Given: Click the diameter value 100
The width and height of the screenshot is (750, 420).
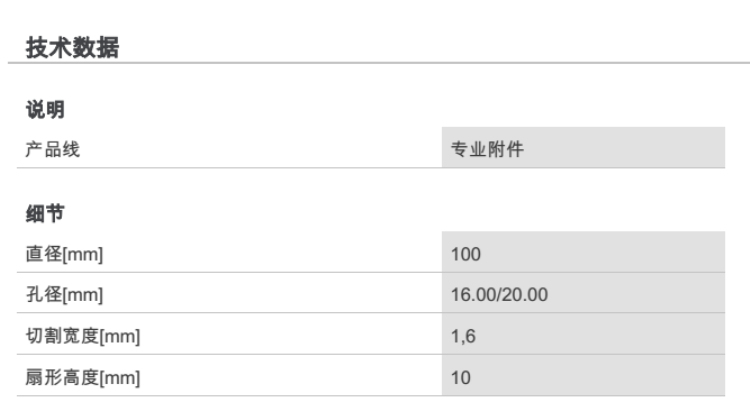Looking at the screenshot, I should (467, 254).
